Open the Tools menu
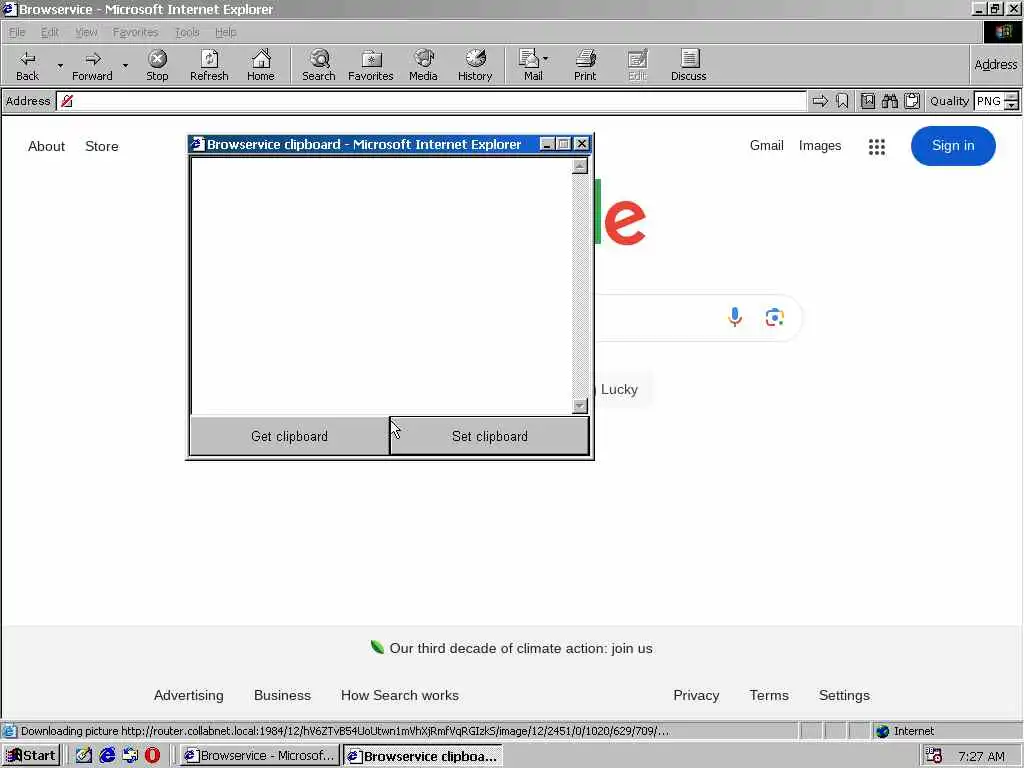 187,32
